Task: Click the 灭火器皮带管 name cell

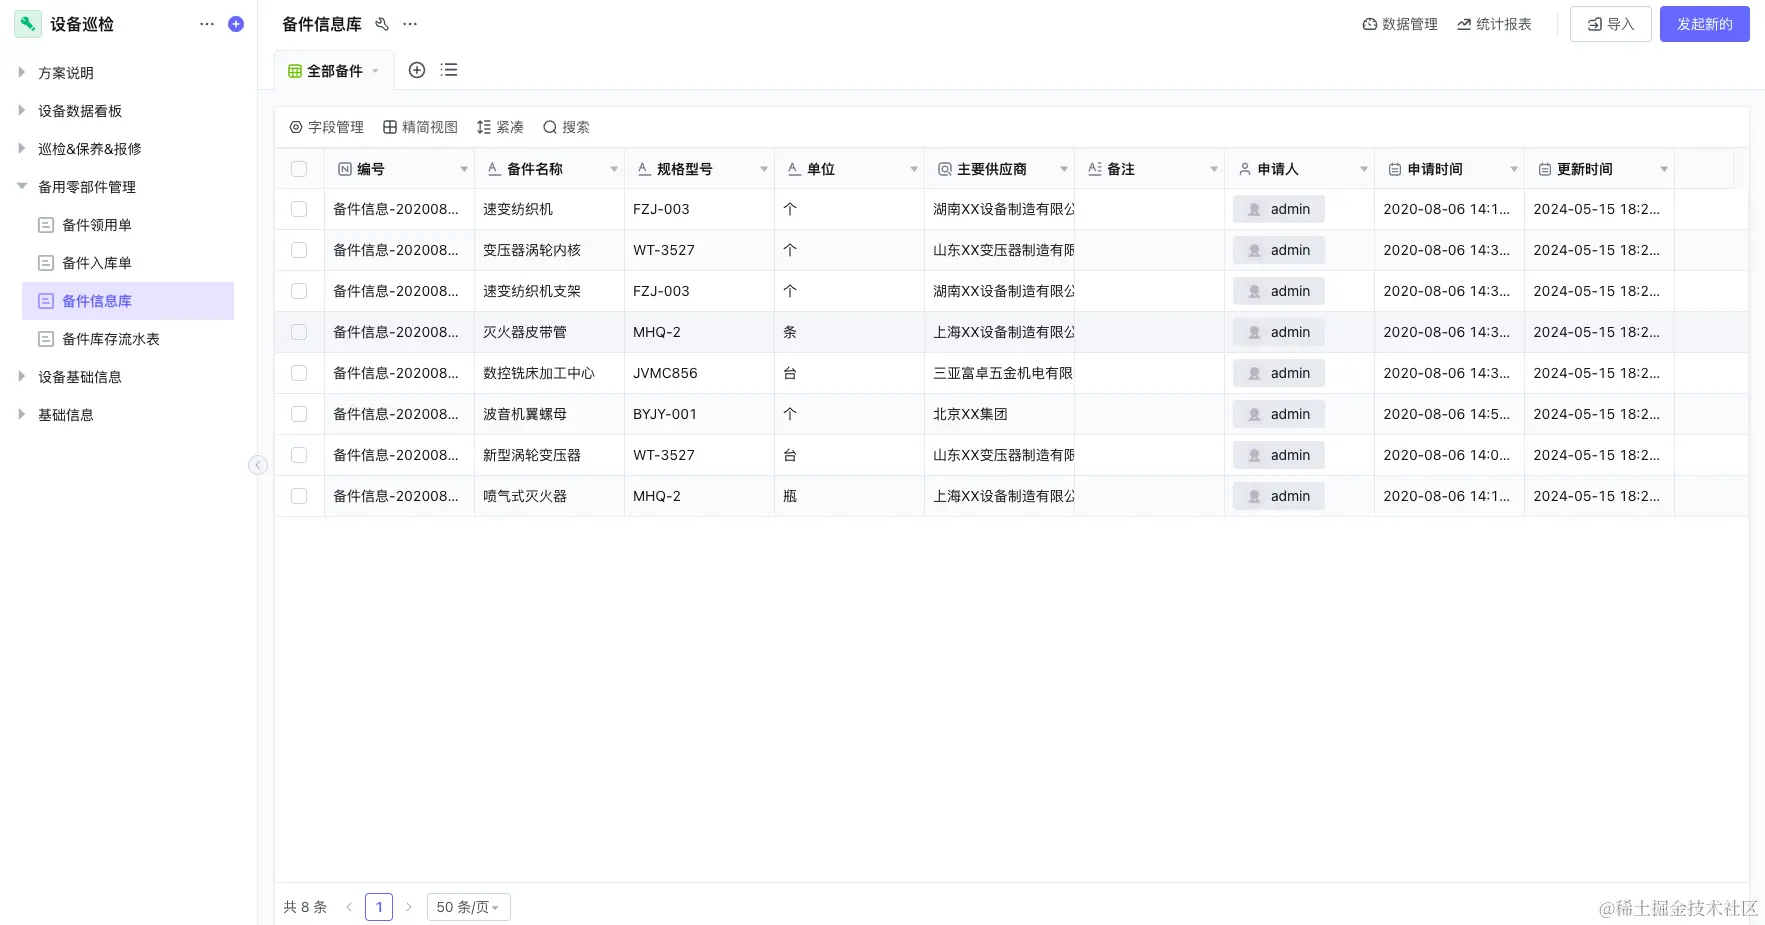Action: click(x=549, y=332)
